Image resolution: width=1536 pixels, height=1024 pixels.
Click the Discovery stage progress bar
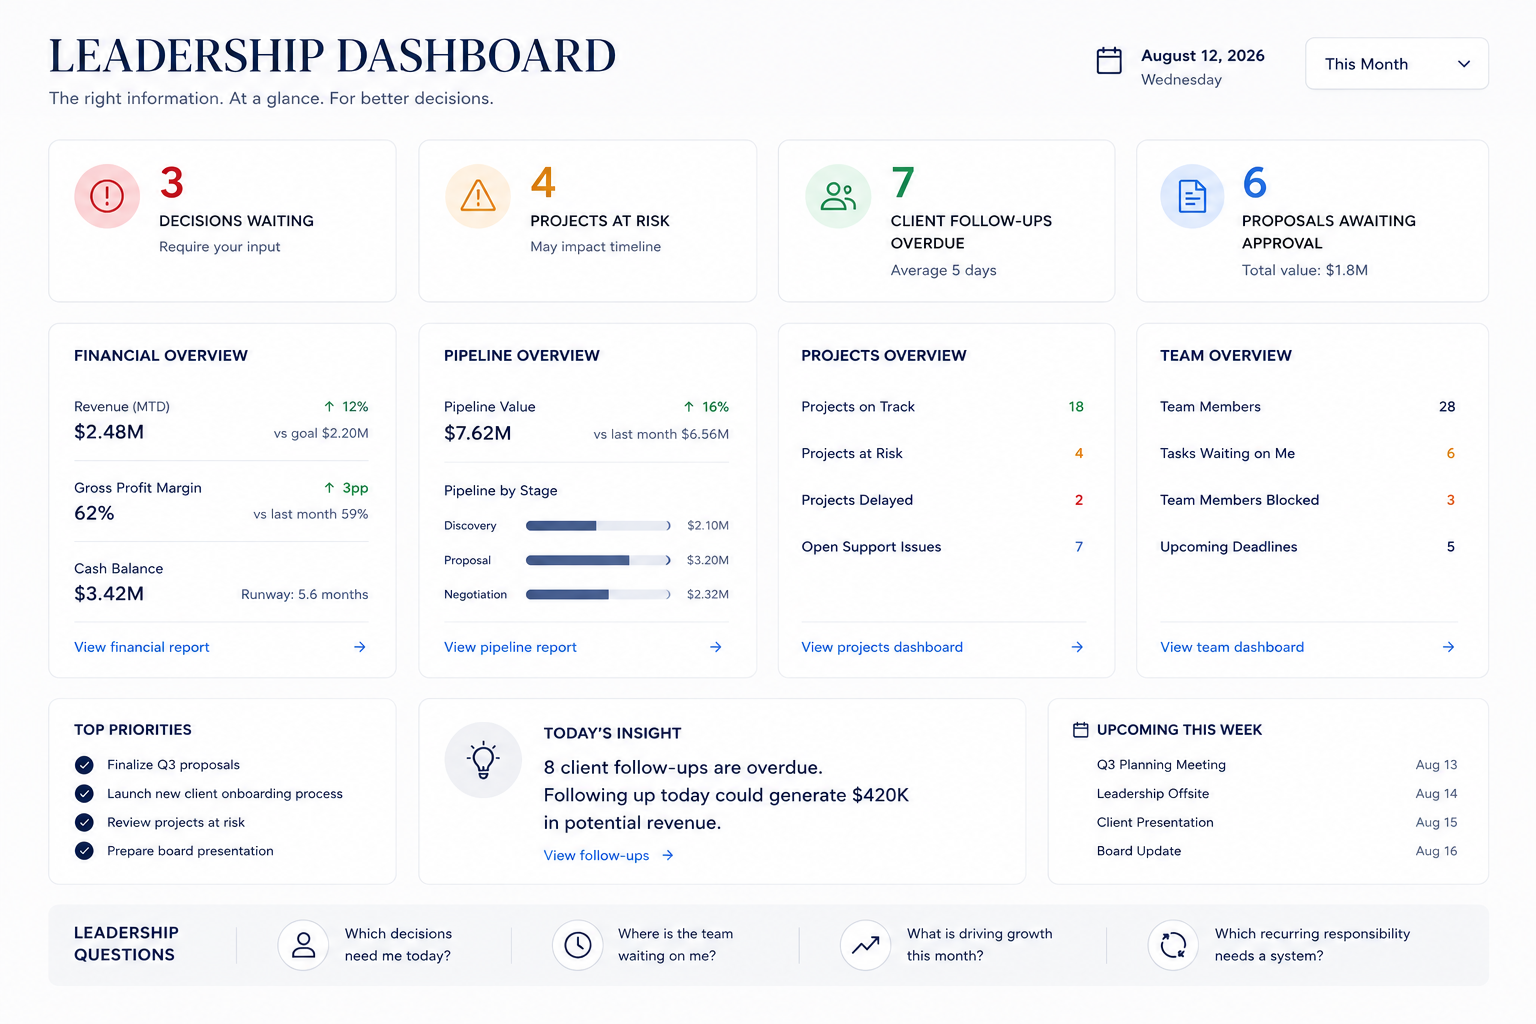[598, 526]
